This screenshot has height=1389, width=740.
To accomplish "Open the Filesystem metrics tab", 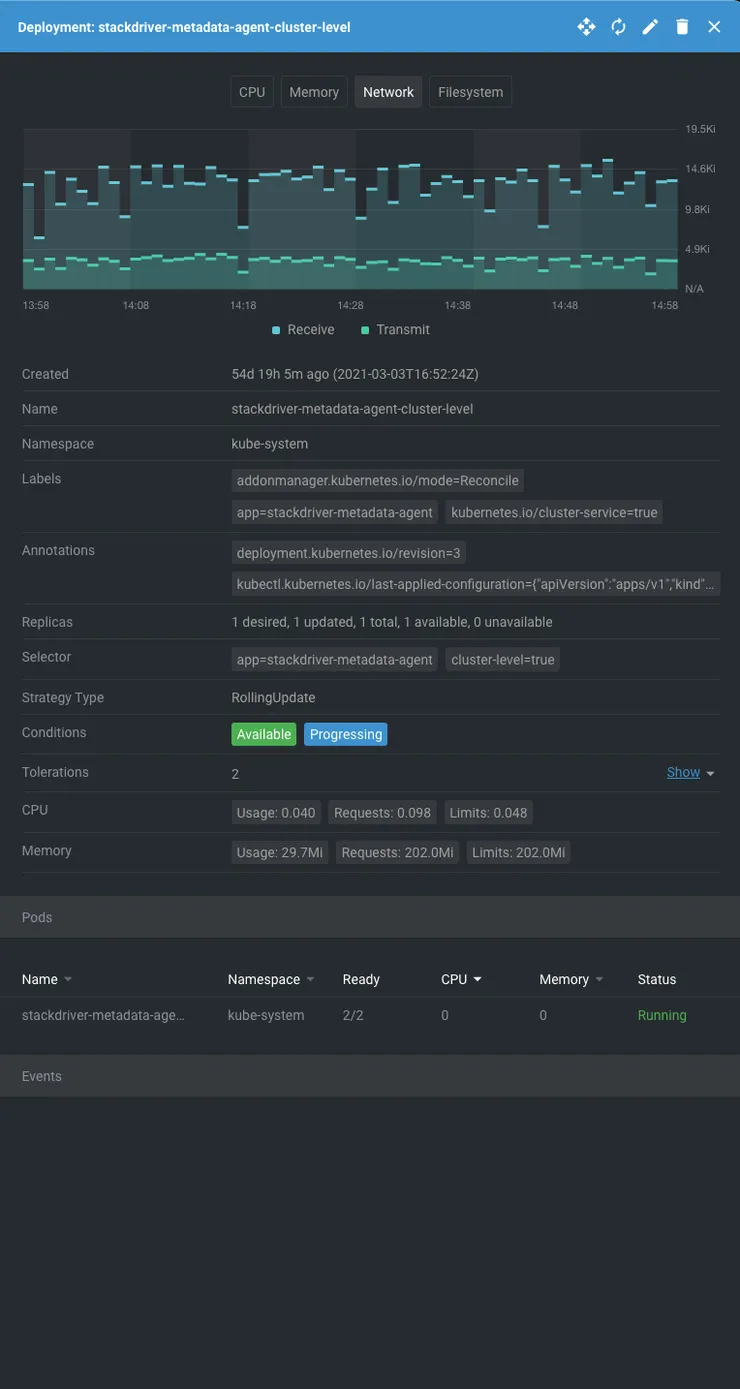I will pos(470,91).
